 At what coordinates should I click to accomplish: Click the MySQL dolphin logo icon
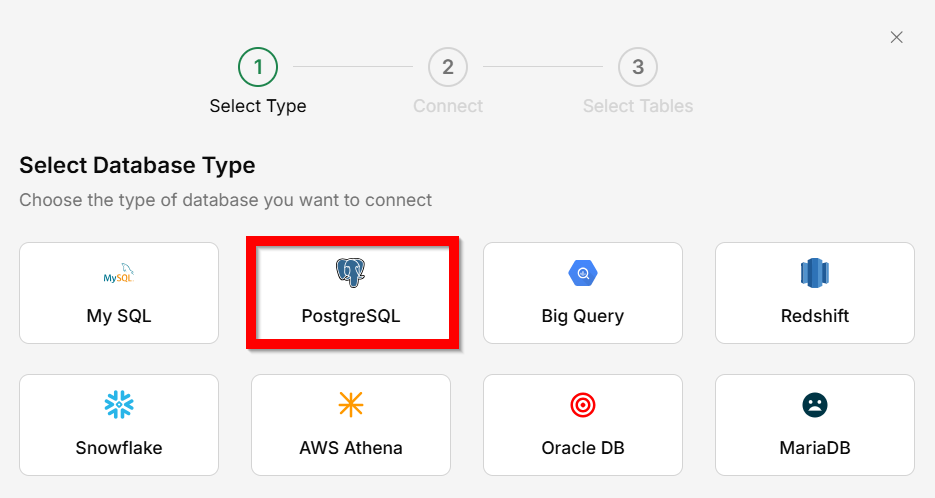(119, 273)
